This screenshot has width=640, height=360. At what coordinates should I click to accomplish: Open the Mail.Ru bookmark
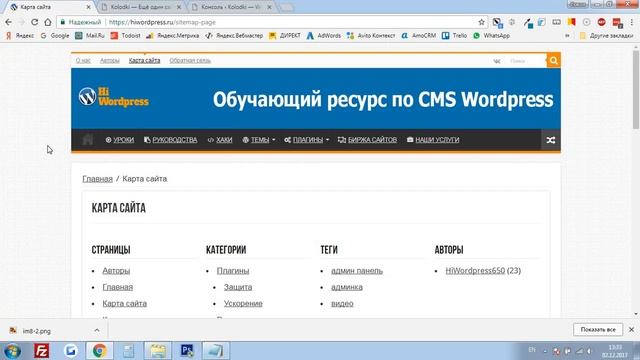point(90,36)
